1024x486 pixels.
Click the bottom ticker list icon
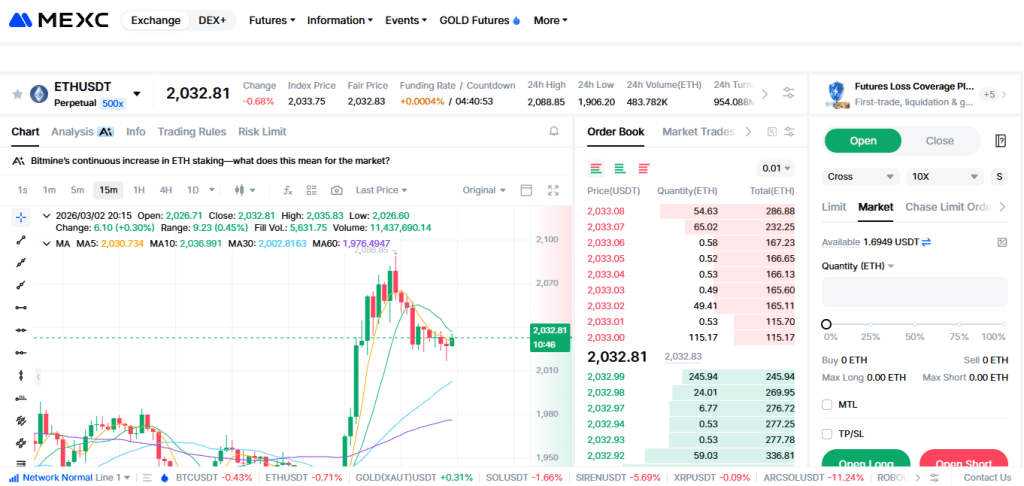click(x=147, y=478)
